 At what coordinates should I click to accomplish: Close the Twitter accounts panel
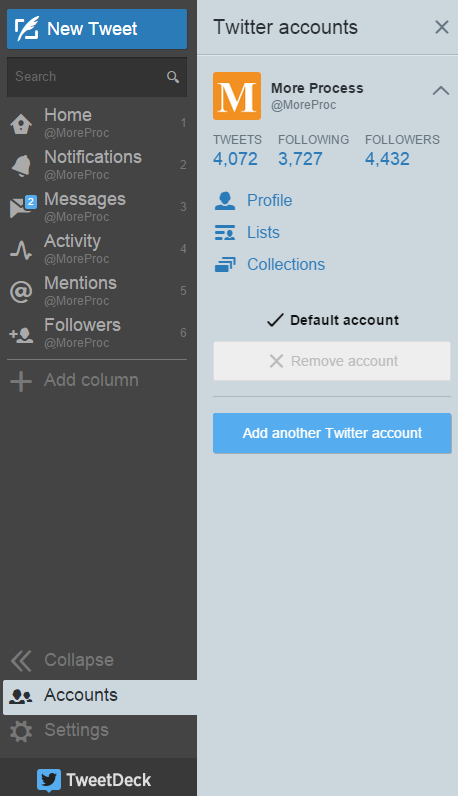(442, 27)
